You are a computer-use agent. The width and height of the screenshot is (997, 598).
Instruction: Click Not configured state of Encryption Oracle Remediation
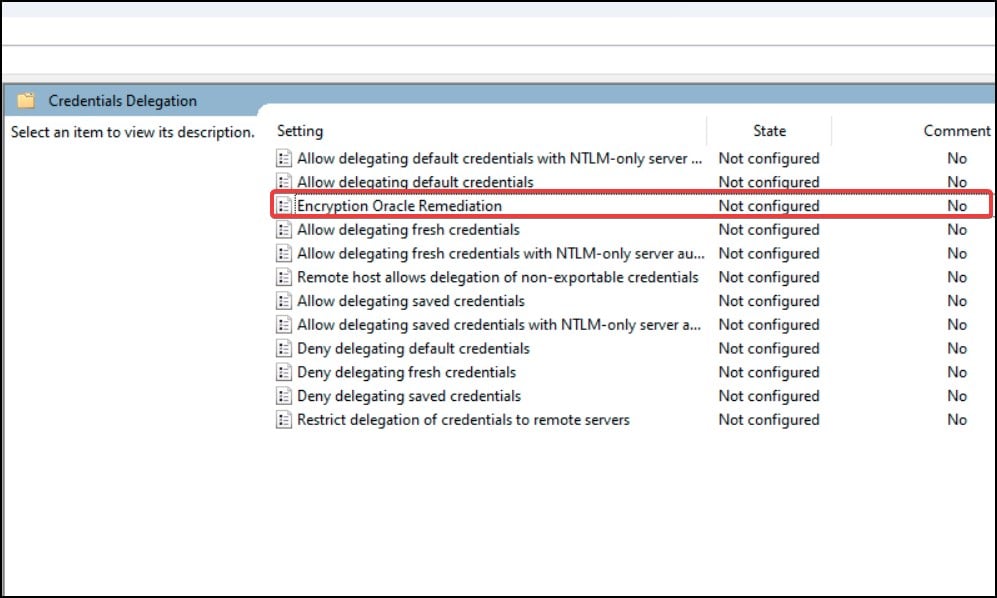(x=769, y=205)
